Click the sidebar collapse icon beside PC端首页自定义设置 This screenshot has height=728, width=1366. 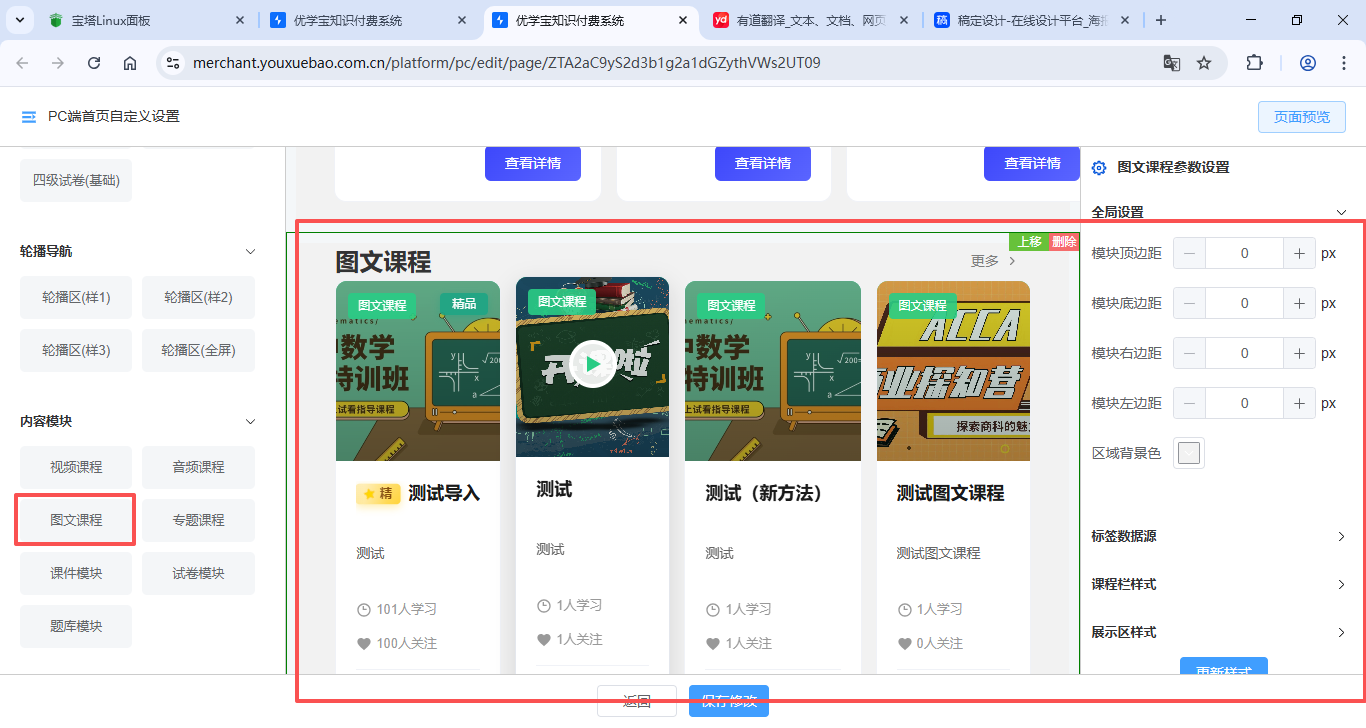(x=29, y=117)
